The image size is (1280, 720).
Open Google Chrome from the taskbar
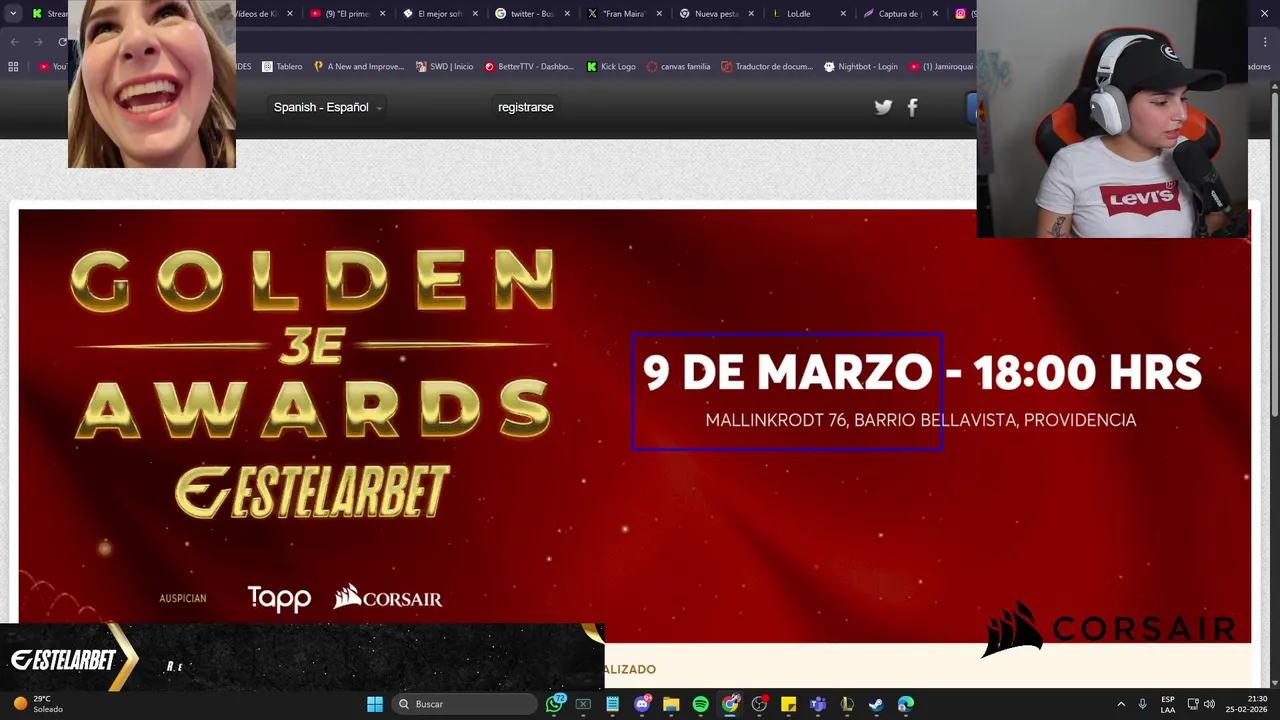[x=730, y=704]
